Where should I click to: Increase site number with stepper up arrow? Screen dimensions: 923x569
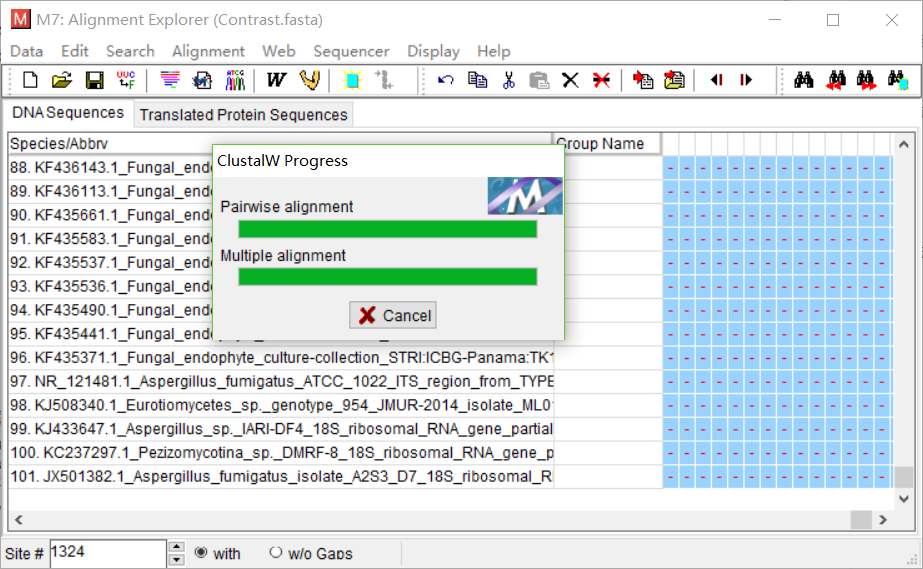coord(176,547)
